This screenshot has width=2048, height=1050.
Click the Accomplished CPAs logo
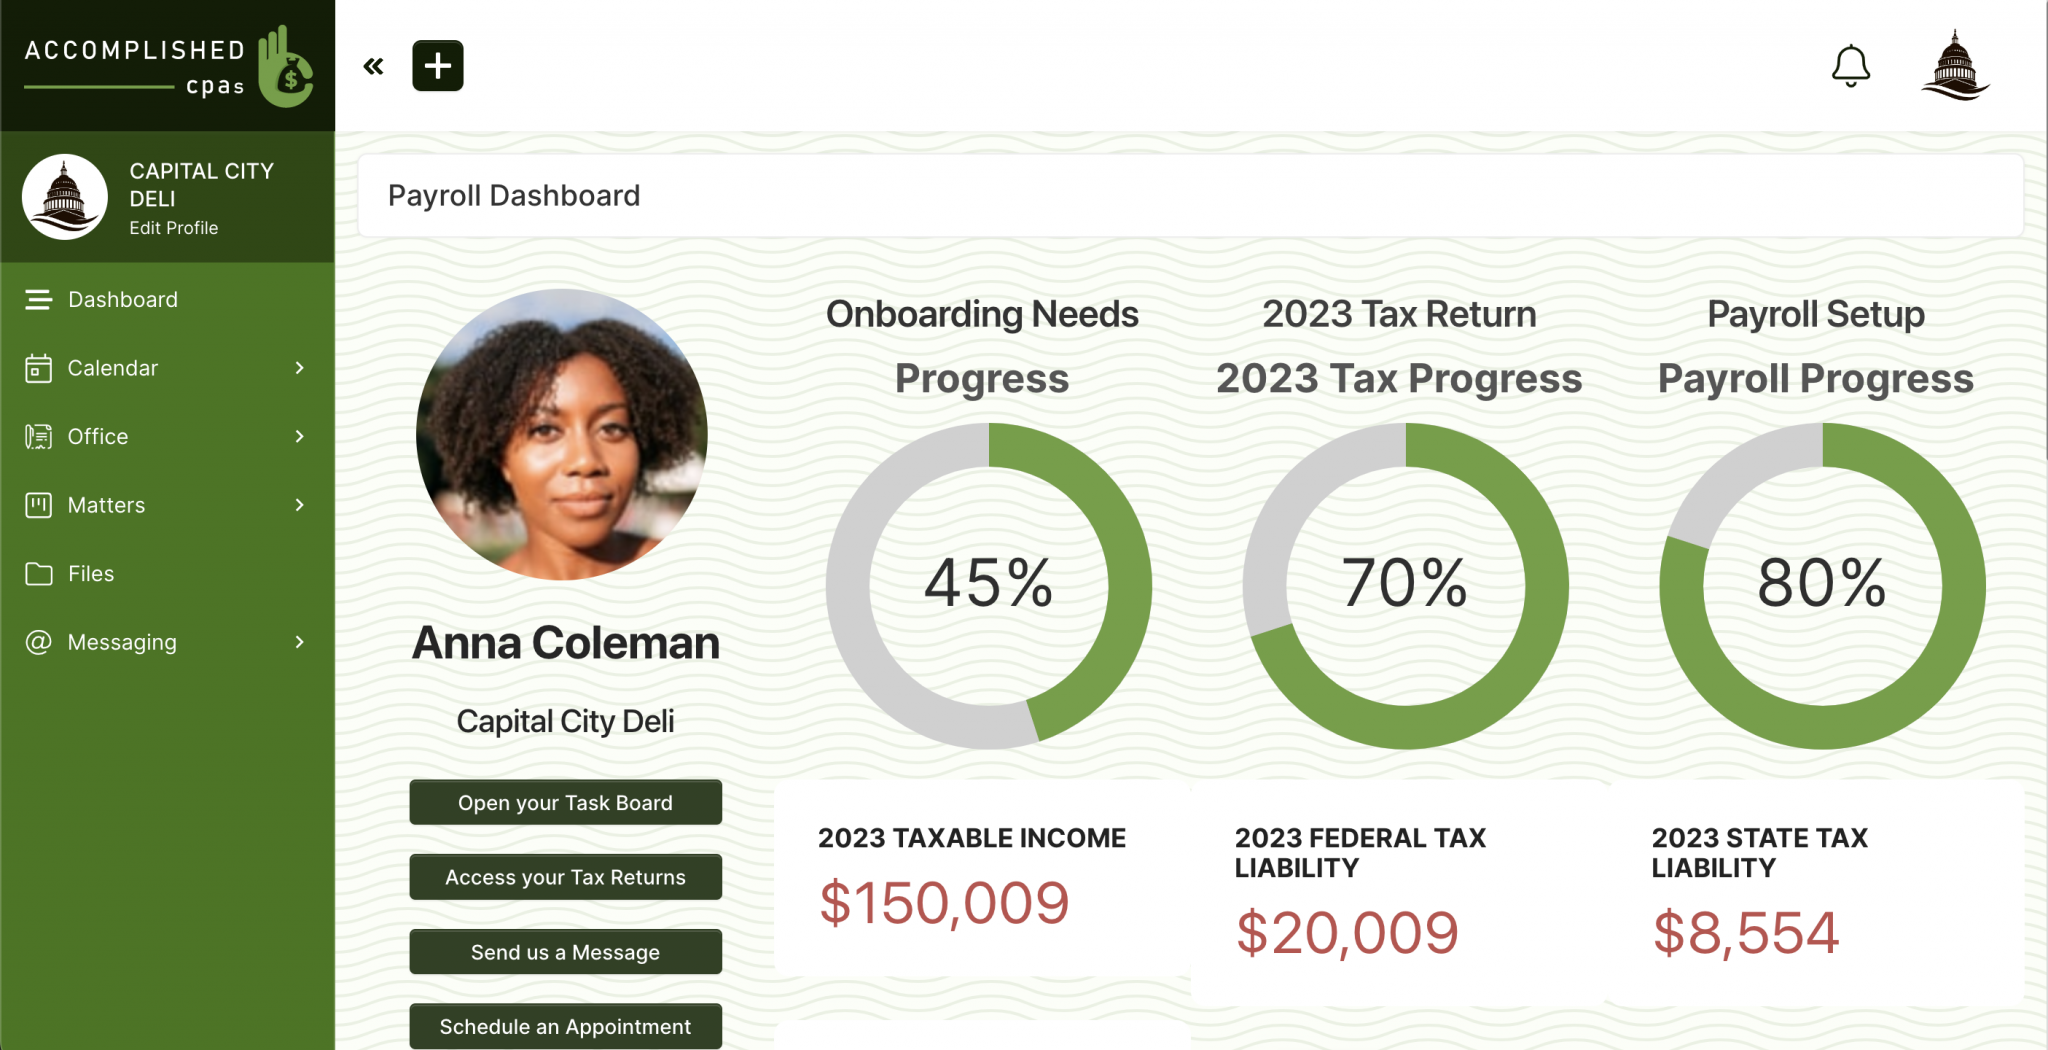tap(168, 66)
